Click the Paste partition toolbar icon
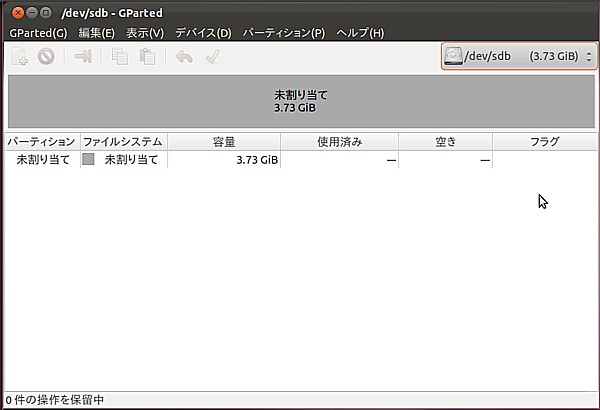Viewport: 600px width, 410px height. (x=146, y=57)
